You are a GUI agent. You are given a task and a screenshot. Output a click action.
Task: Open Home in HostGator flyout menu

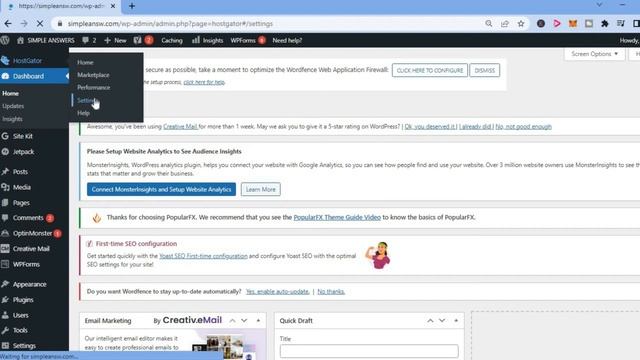click(85, 62)
